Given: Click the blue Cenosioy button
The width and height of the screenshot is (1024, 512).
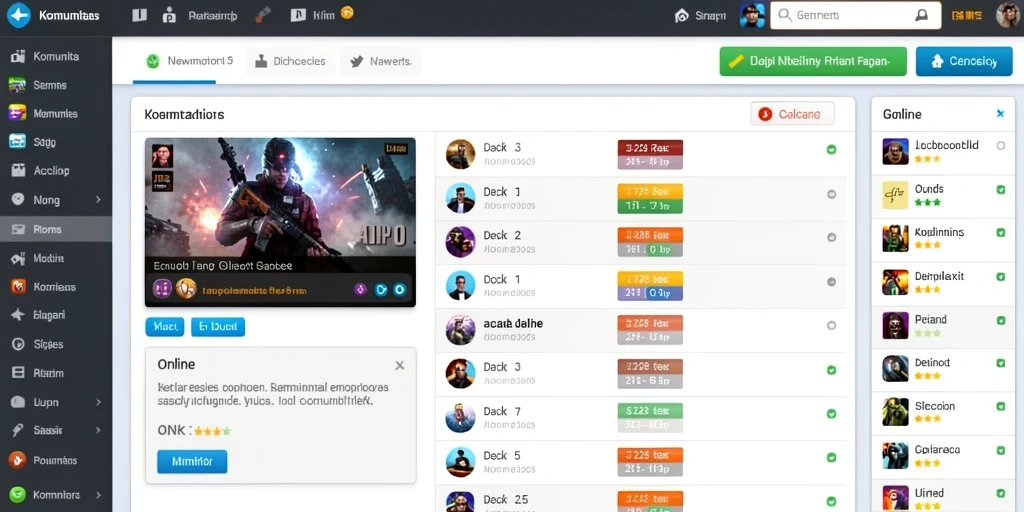Looking at the screenshot, I should [x=964, y=61].
